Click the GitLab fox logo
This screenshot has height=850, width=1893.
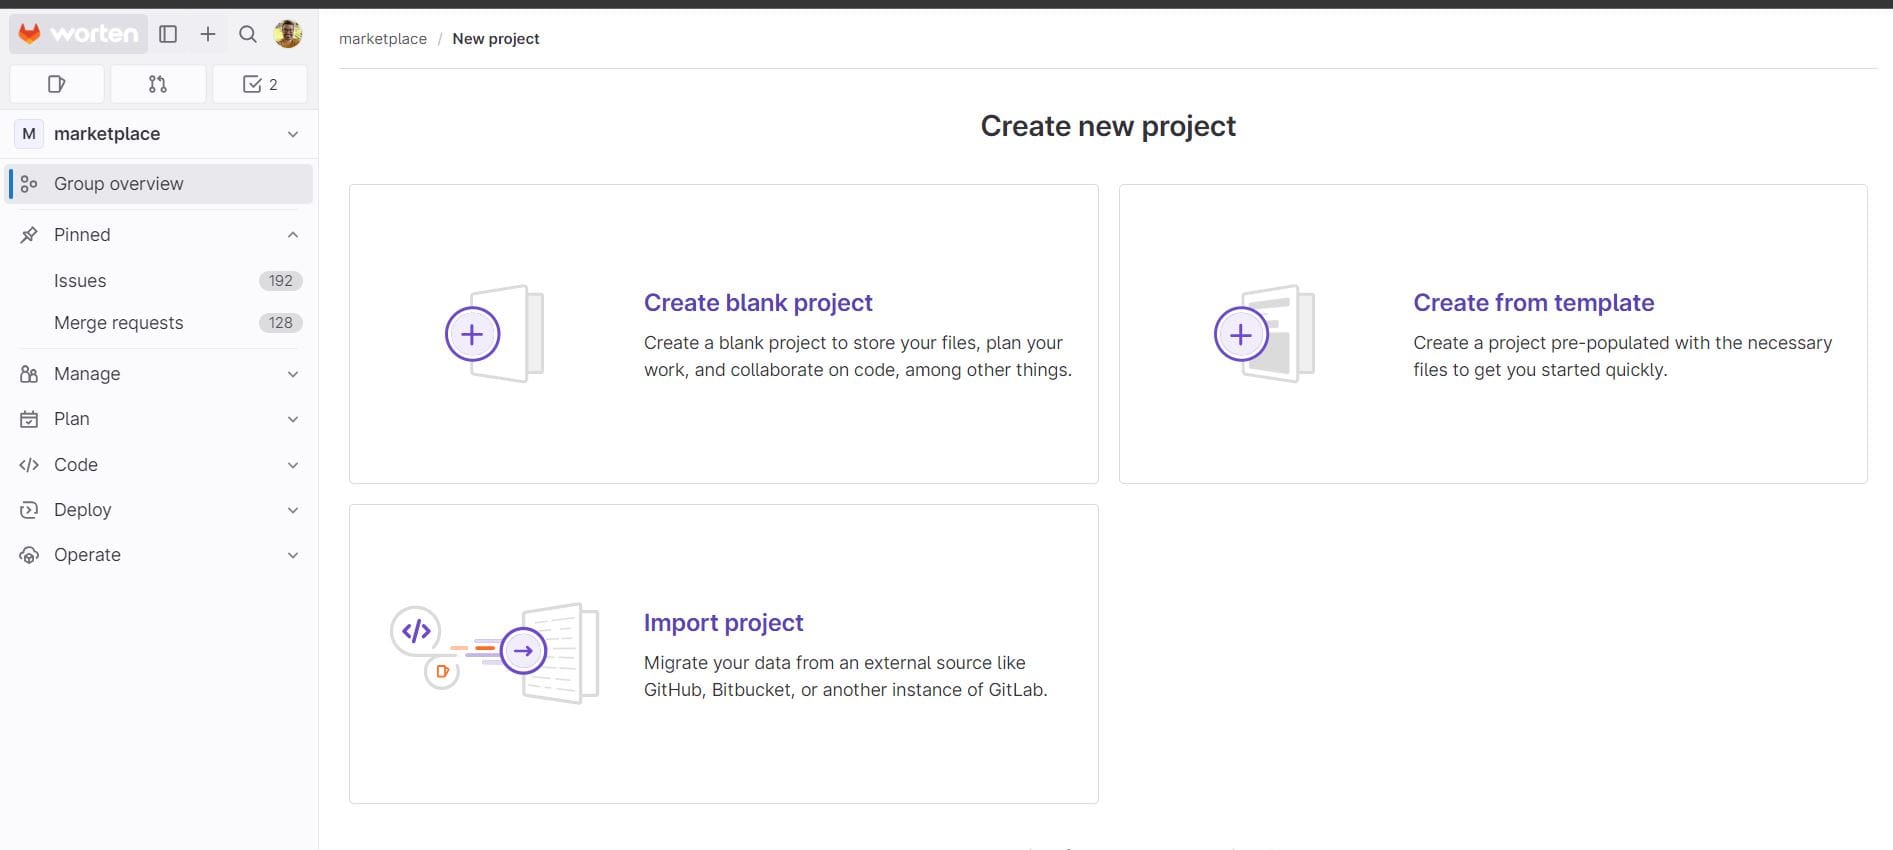click(x=30, y=34)
